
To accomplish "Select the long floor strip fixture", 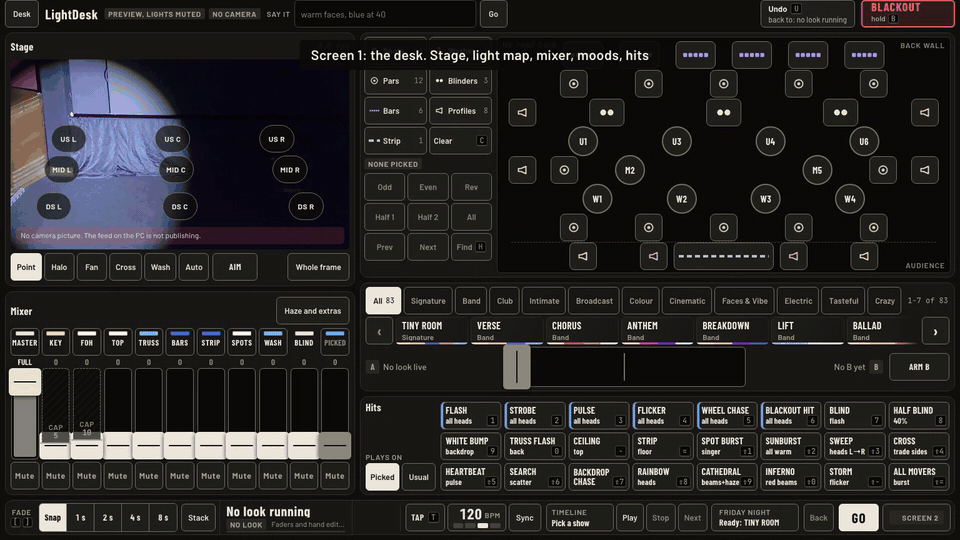I will pos(723,257).
